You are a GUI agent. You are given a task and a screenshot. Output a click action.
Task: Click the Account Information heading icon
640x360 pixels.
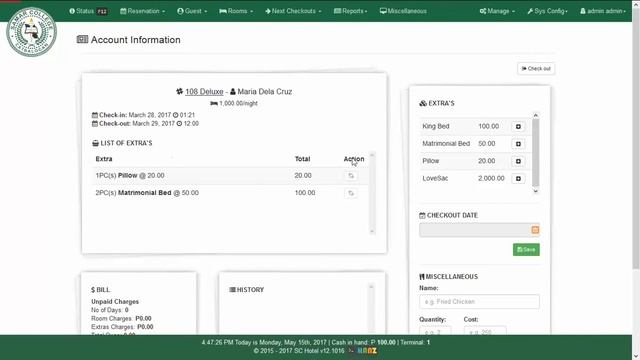(x=82, y=40)
